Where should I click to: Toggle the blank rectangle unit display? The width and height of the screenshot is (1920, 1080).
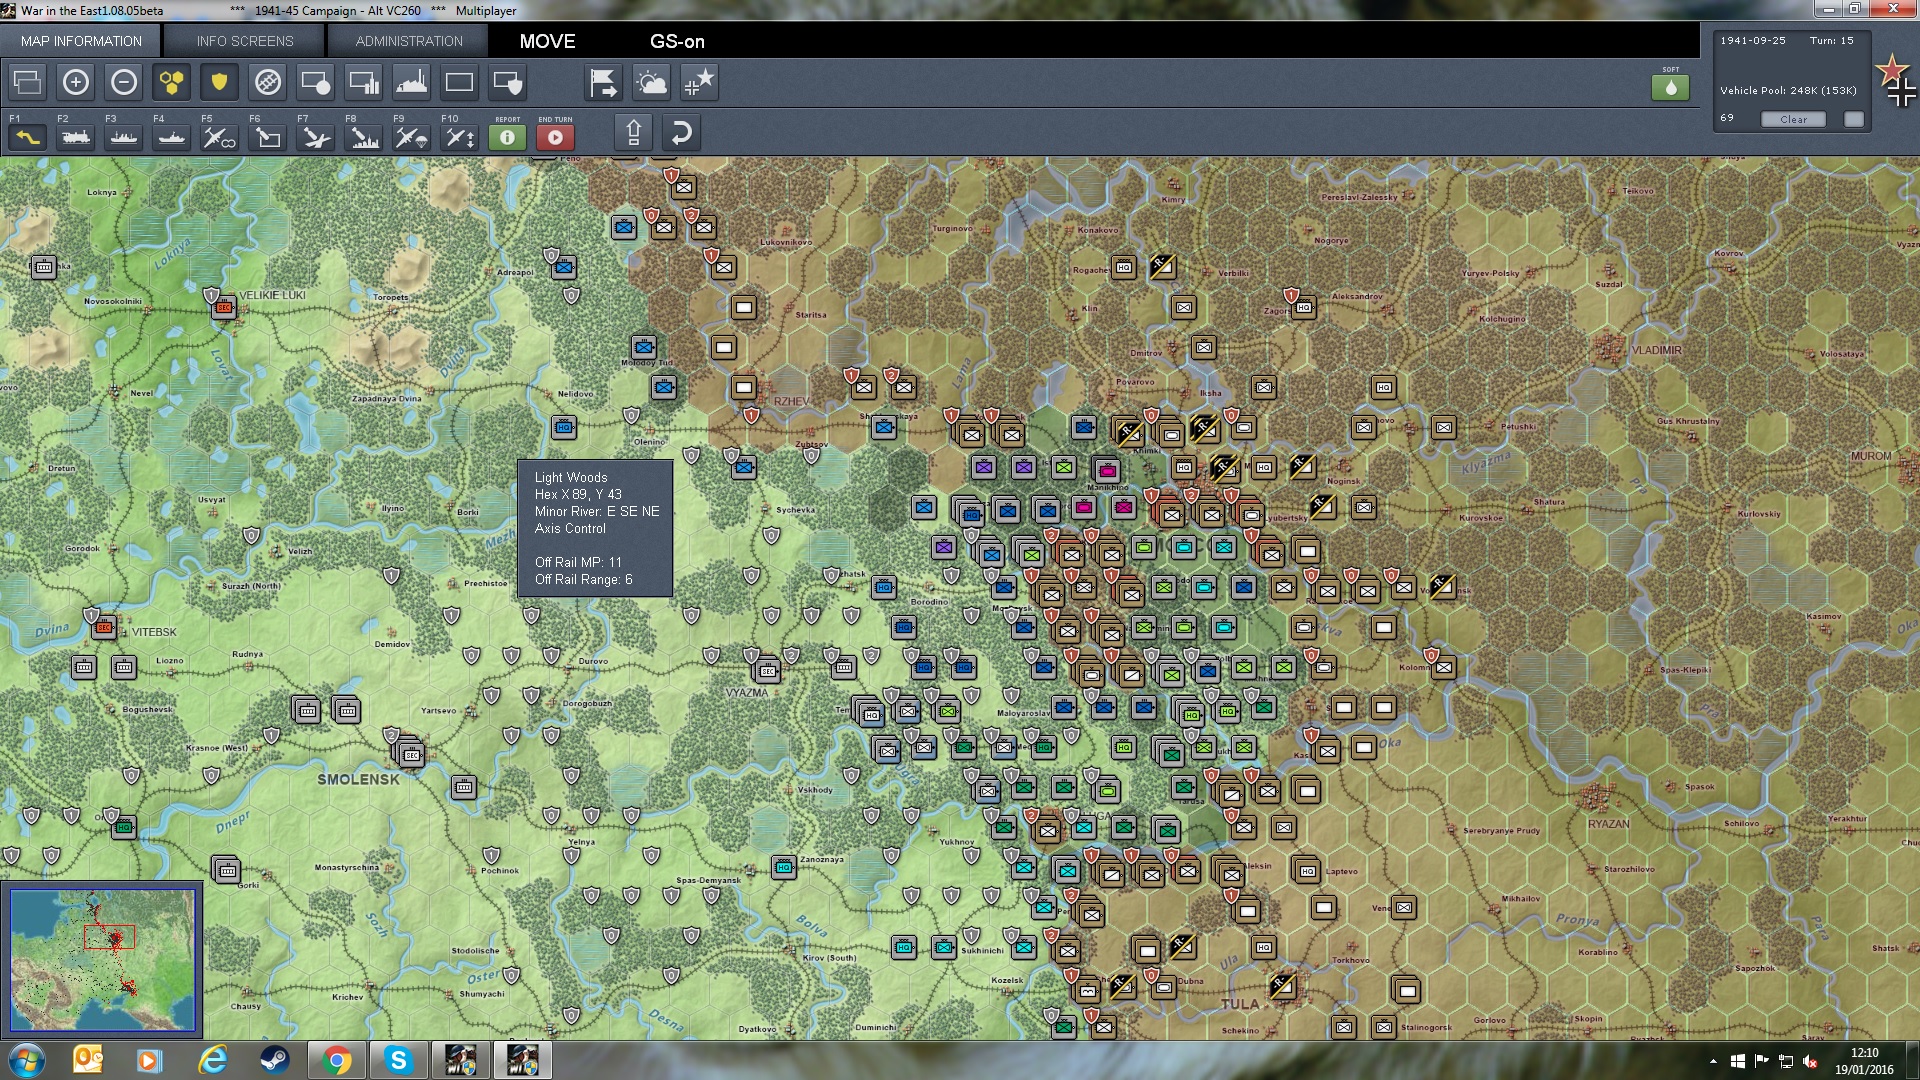pos(459,82)
